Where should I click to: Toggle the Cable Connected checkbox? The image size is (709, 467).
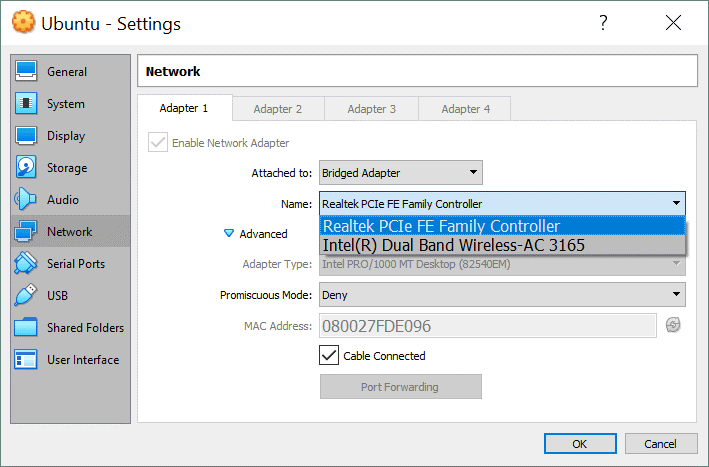328,355
